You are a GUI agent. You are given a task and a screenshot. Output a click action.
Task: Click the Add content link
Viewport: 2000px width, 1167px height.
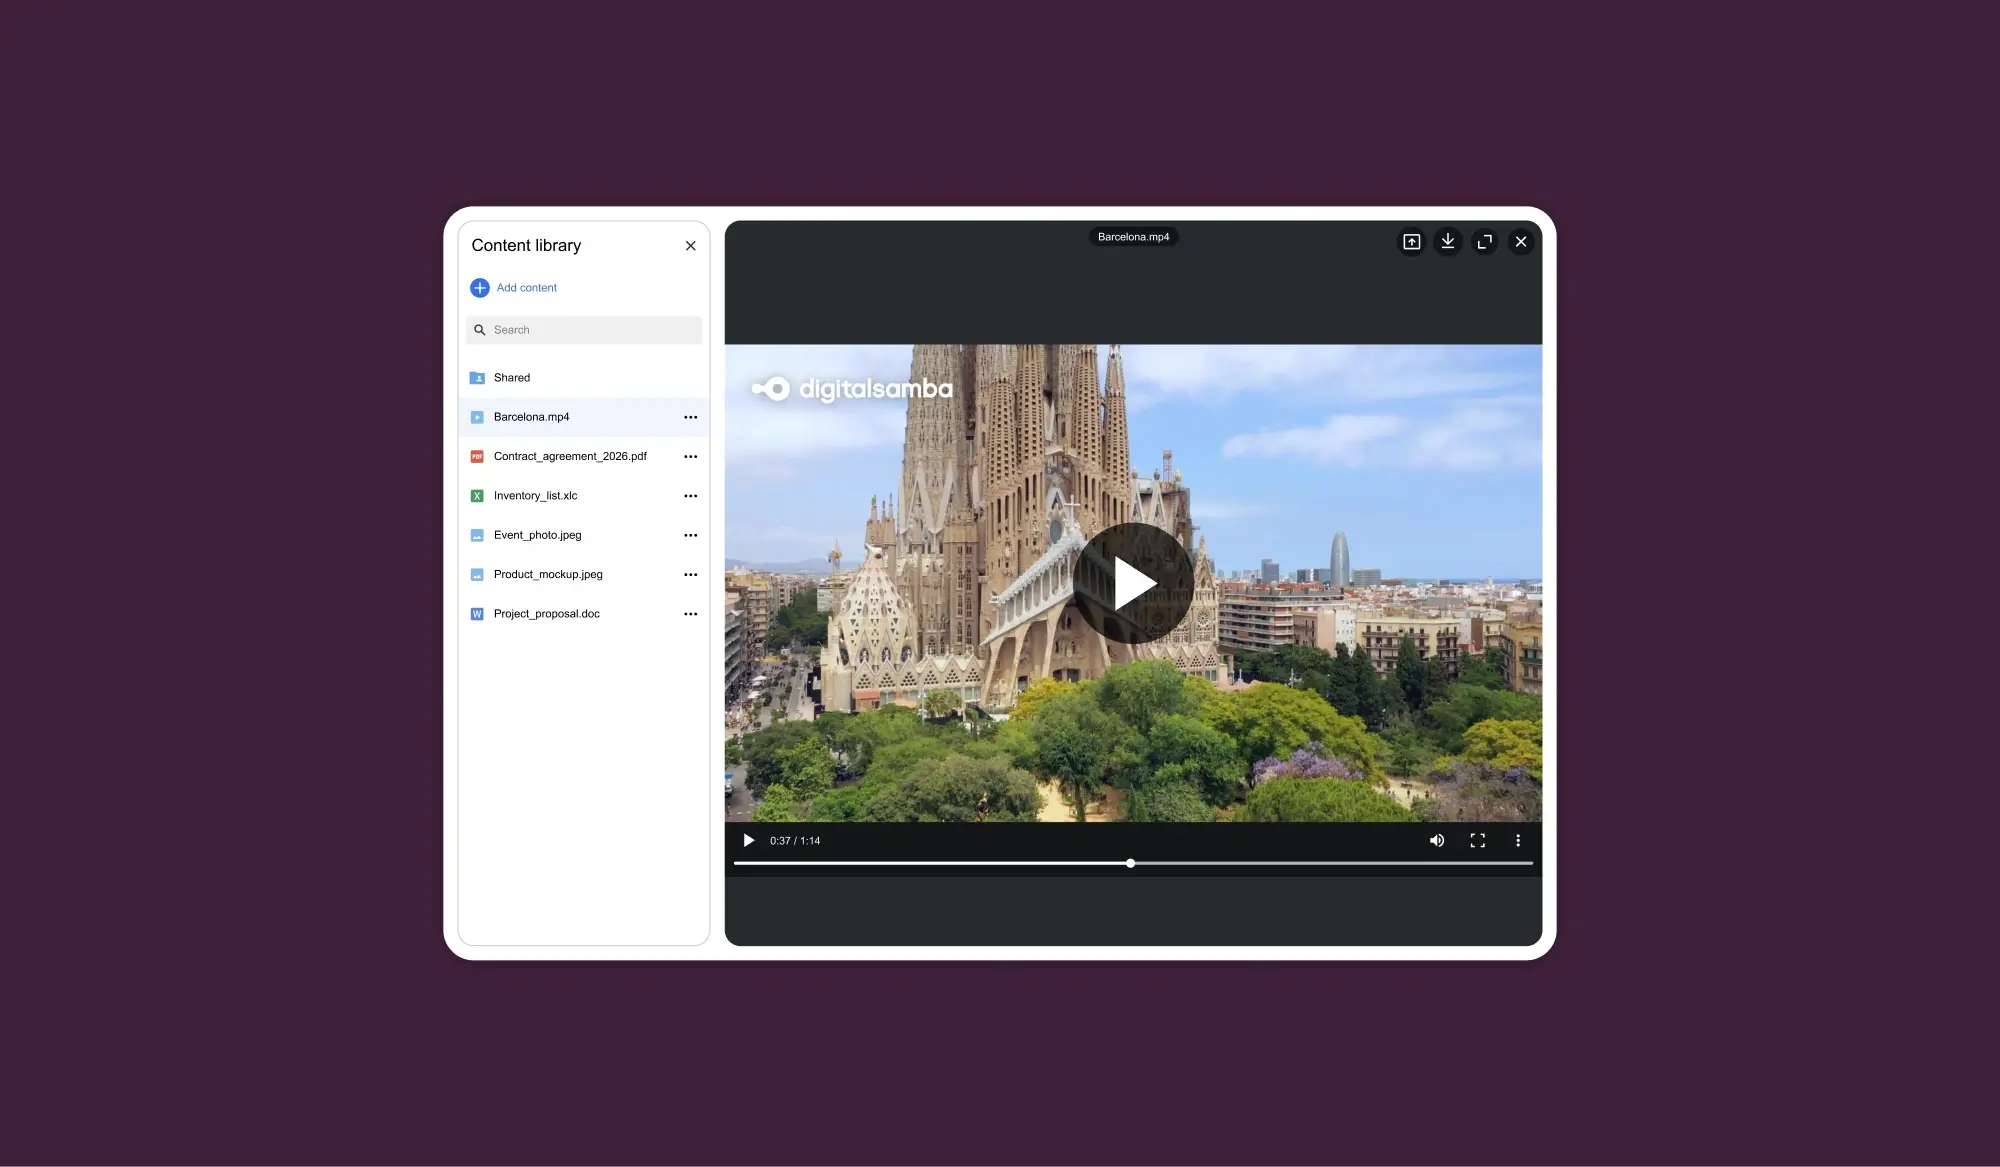(x=526, y=288)
